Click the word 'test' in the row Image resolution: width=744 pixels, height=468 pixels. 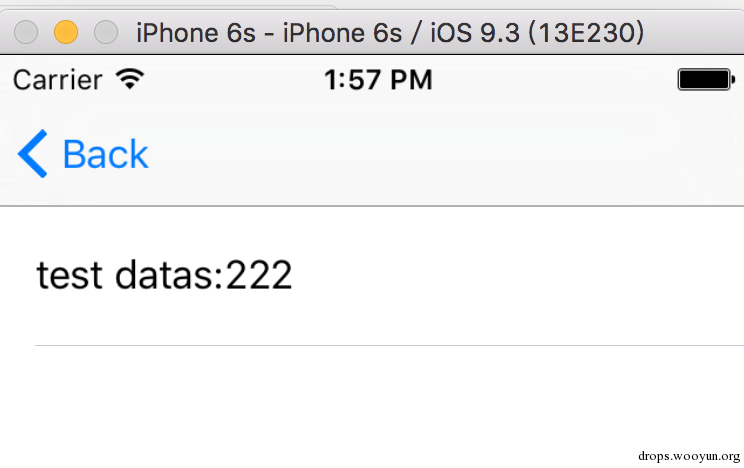point(69,274)
